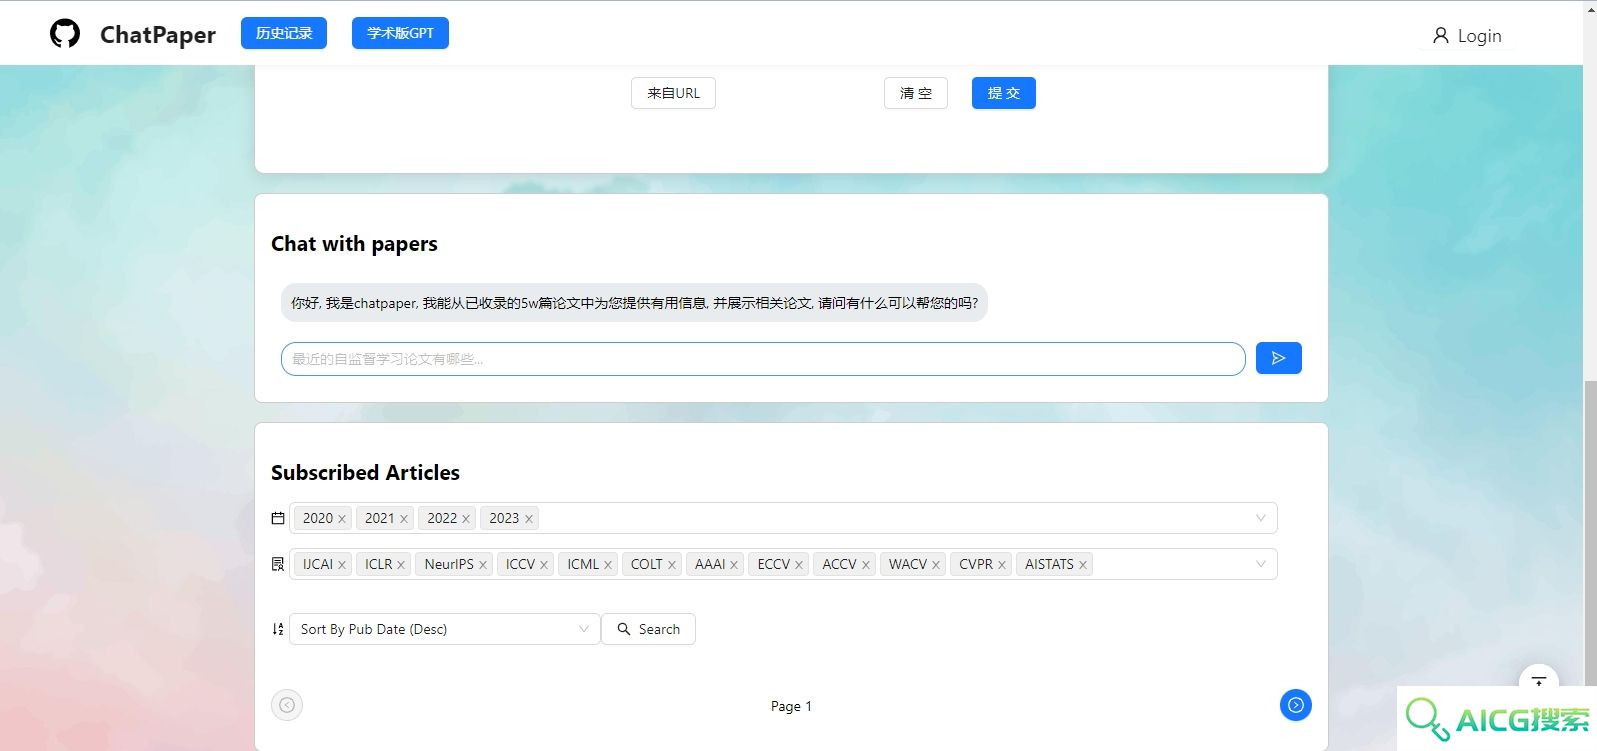The width and height of the screenshot is (1597, 751).
Task: Click the conference list icon
Action: point(278,564)
